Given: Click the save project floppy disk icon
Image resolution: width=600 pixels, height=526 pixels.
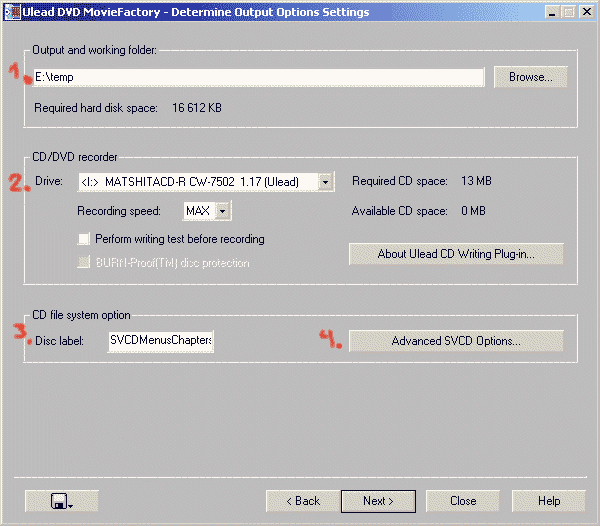Looking at the screenshot, I should (62, 501).
